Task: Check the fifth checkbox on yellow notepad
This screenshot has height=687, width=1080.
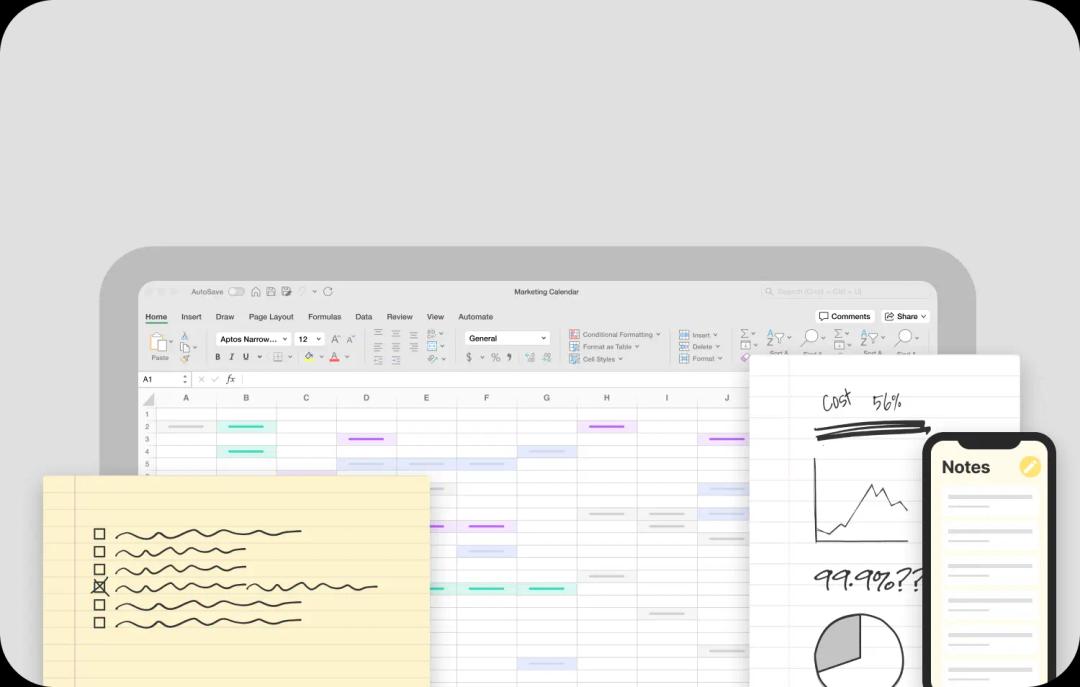Action: click(99, 605)
